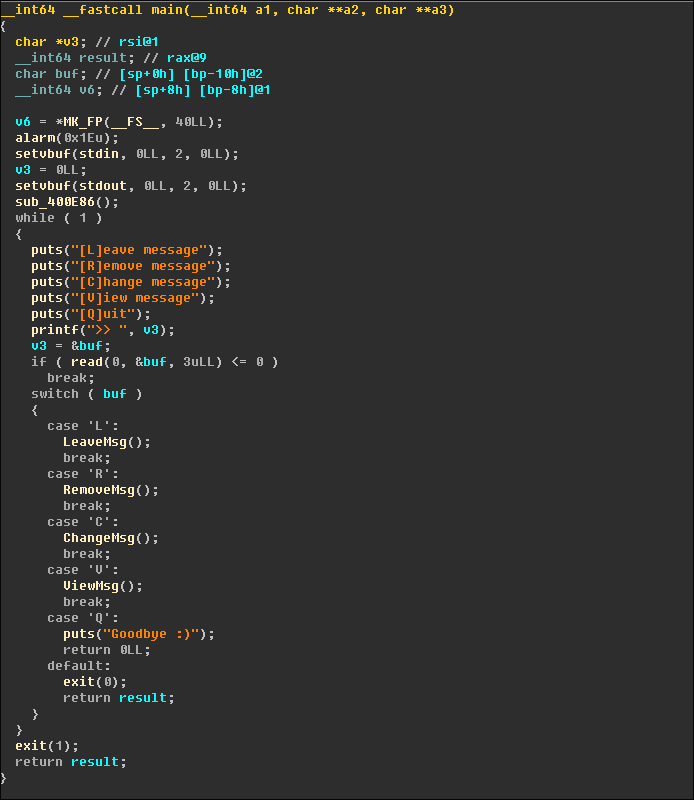Click the 'default:' label
This screenshot has width=694, height=800.
79,666
